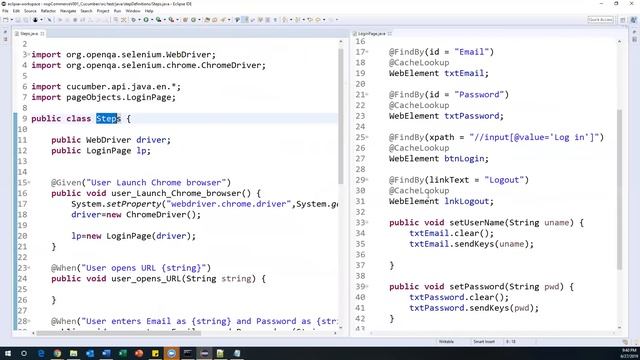Viewport: 640px width, 360px height.
Task: Click the External Tools run icon
Action: click(x=171, y=20)
